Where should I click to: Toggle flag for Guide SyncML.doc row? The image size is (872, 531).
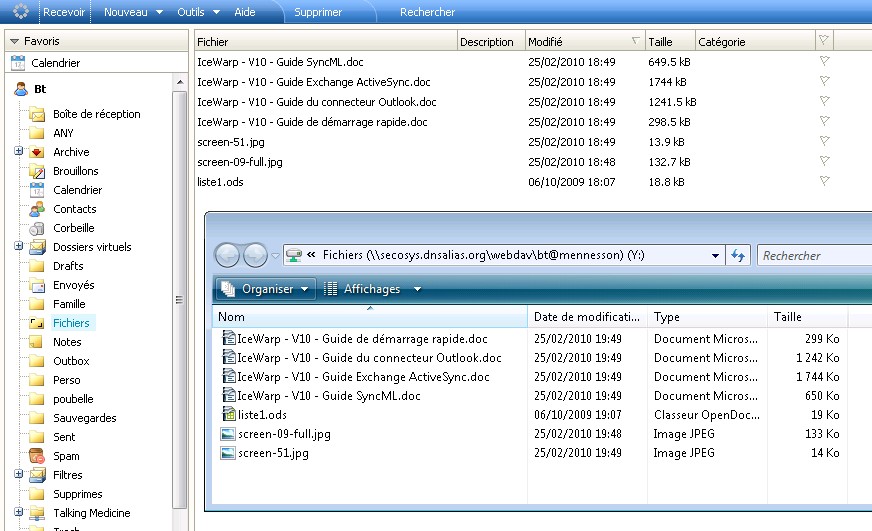pyautogui.click(x=824, y=62)
